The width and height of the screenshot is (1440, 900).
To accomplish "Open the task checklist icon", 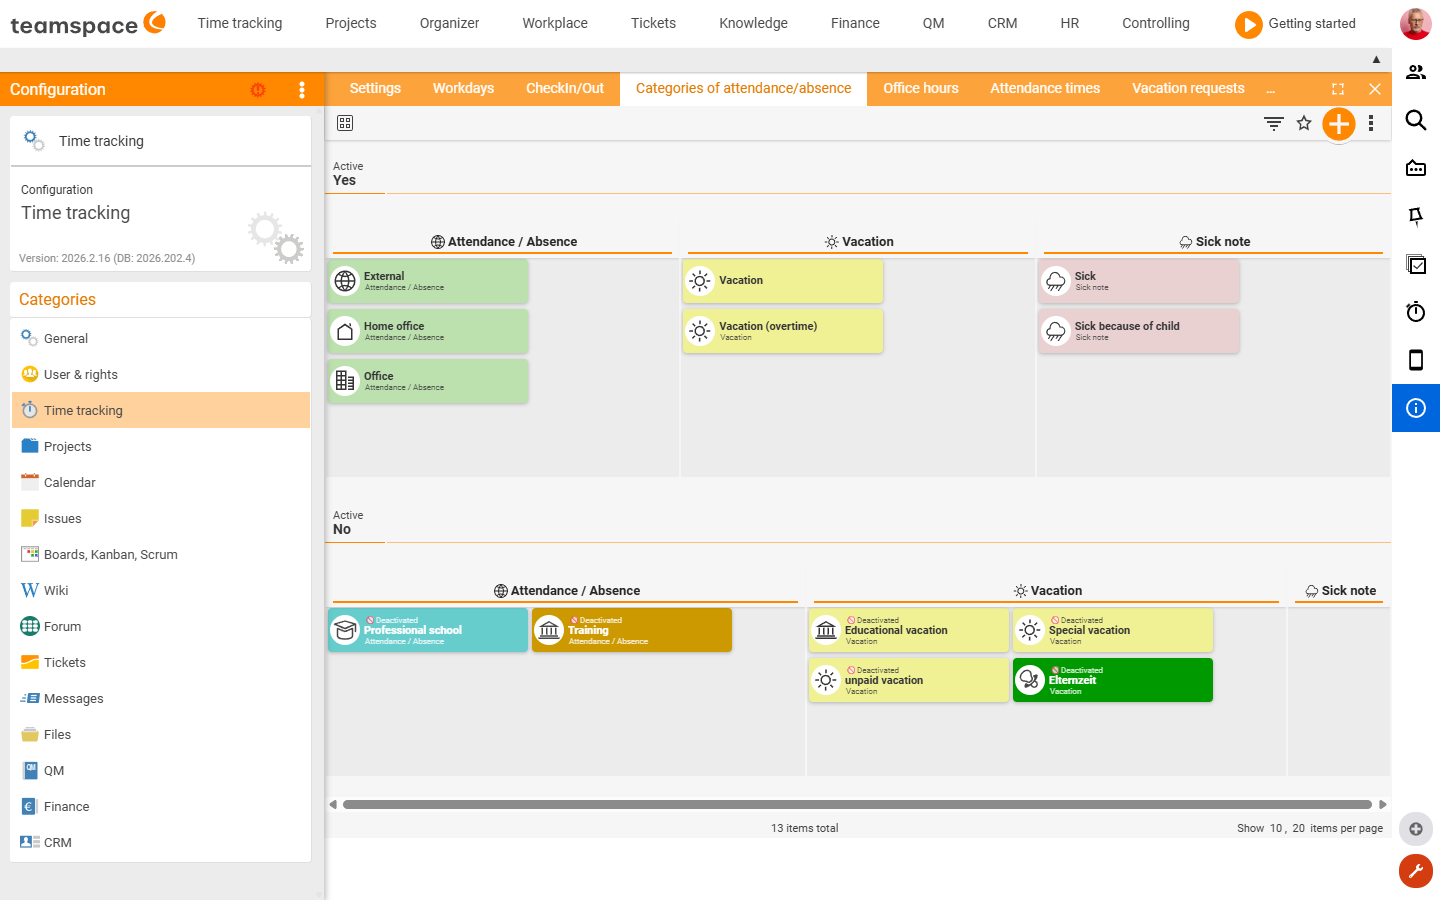I will 1416,264.
